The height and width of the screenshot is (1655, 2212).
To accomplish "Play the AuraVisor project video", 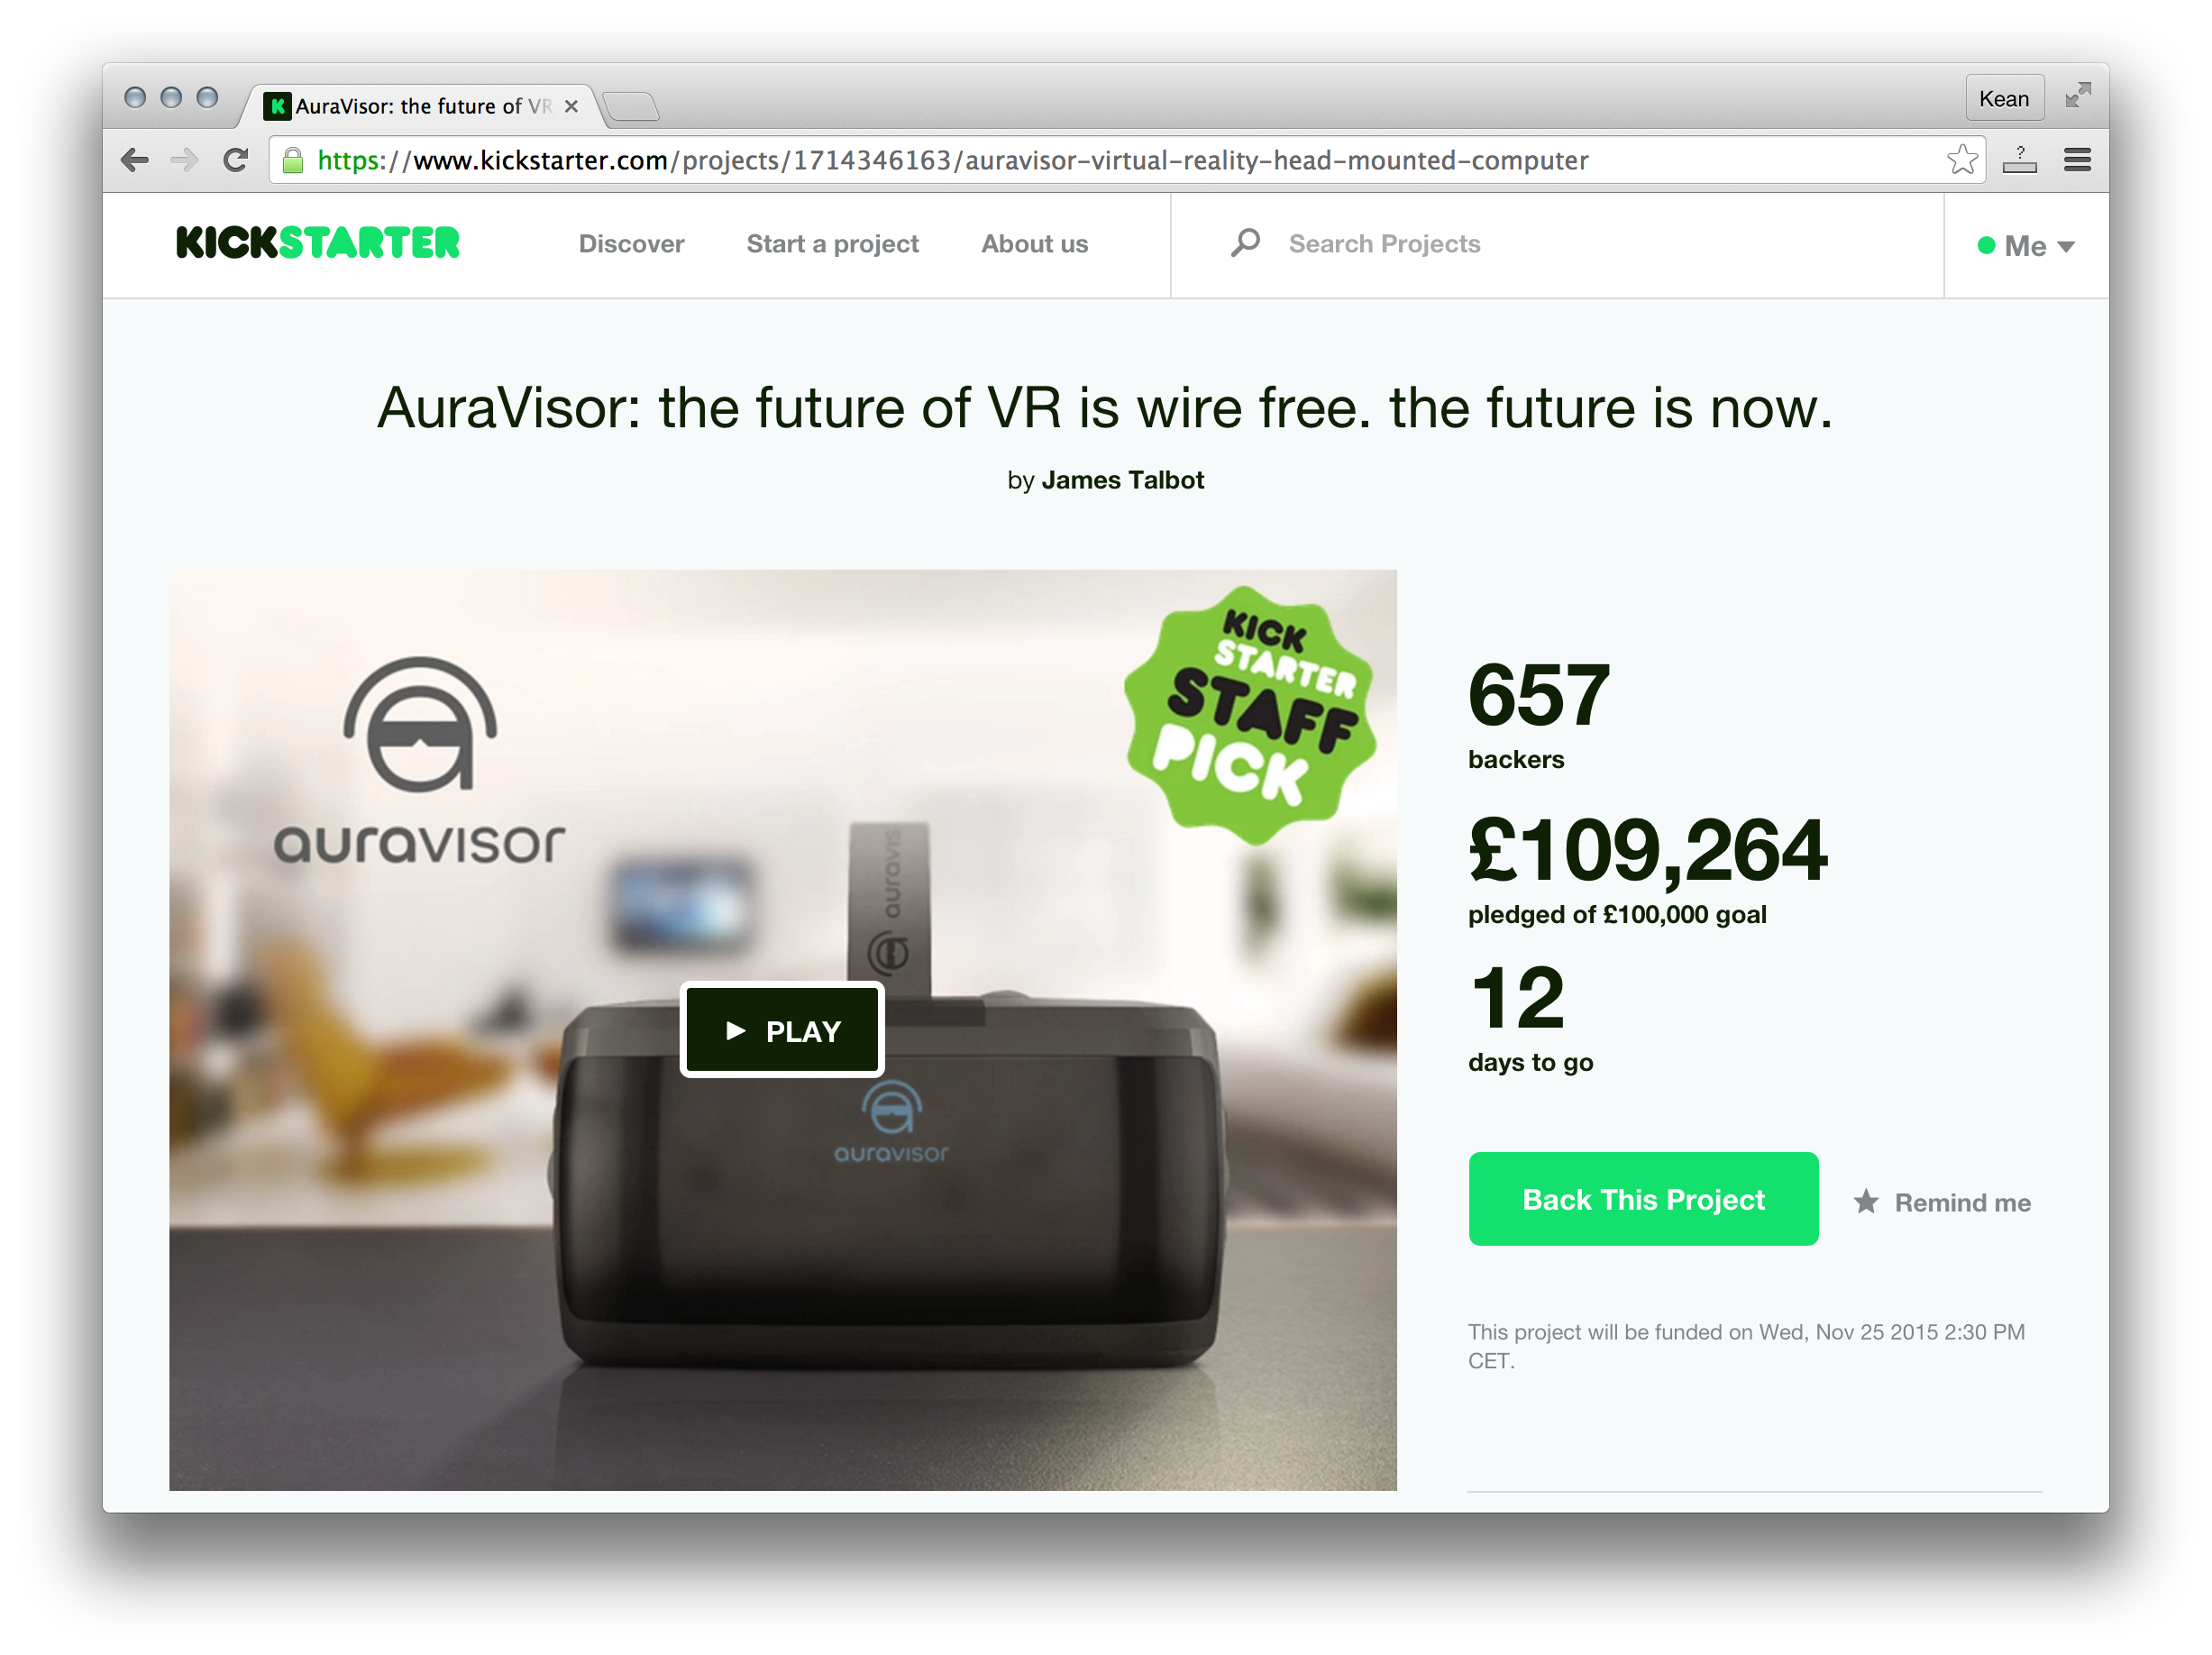I will point(782,1030).
